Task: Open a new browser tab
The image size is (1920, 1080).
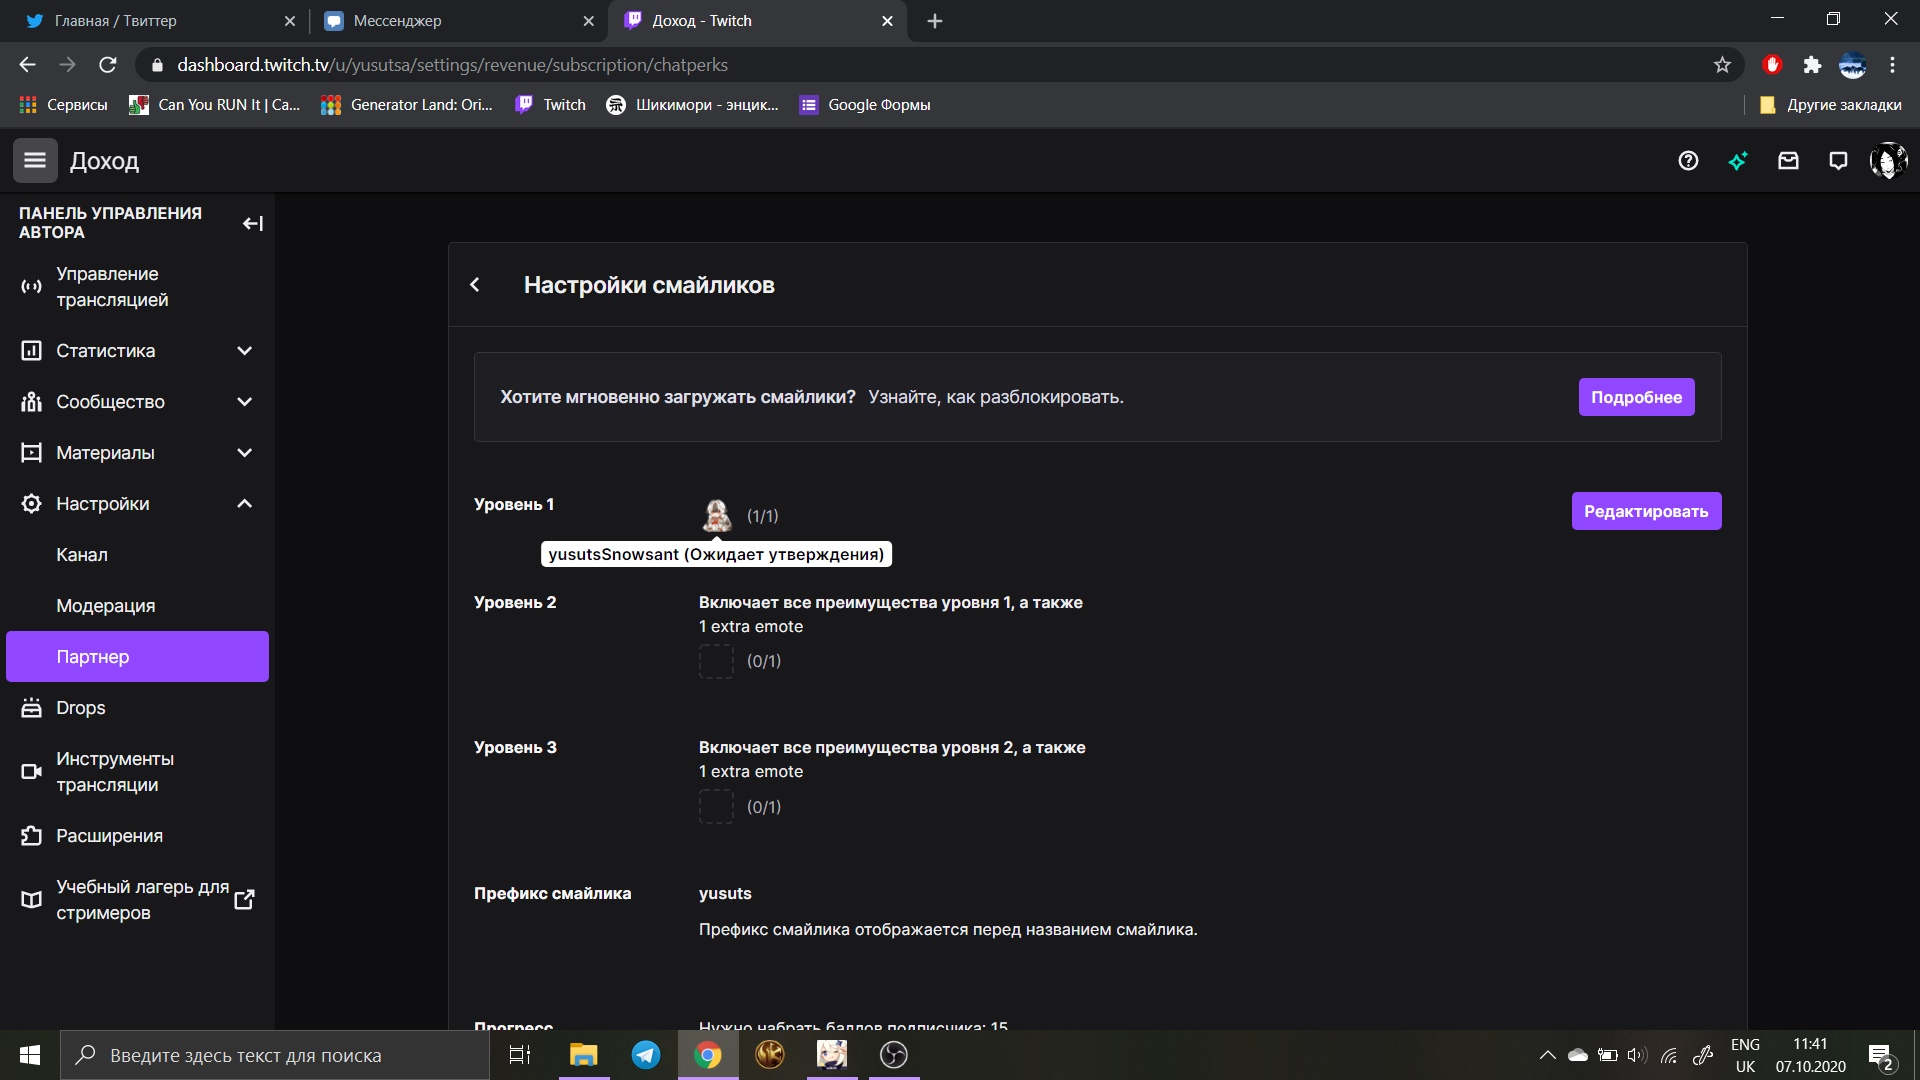Action: (x=935, y=21)
